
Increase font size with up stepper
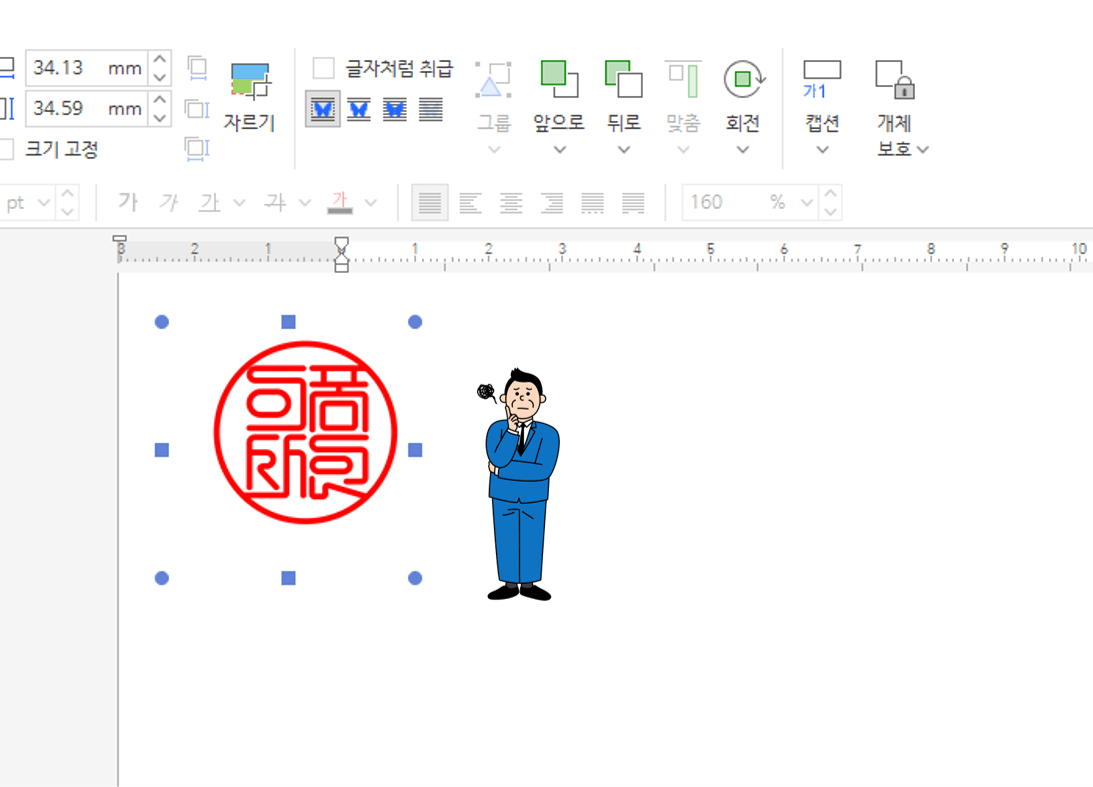[67, 194]
